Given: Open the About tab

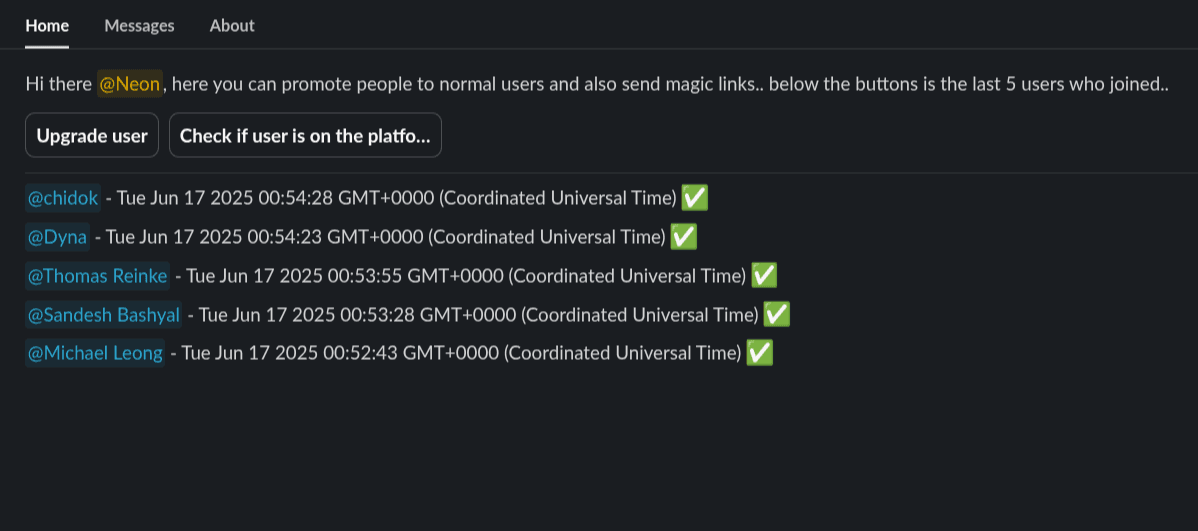Looking at the screenshot, I should (232, 26).
